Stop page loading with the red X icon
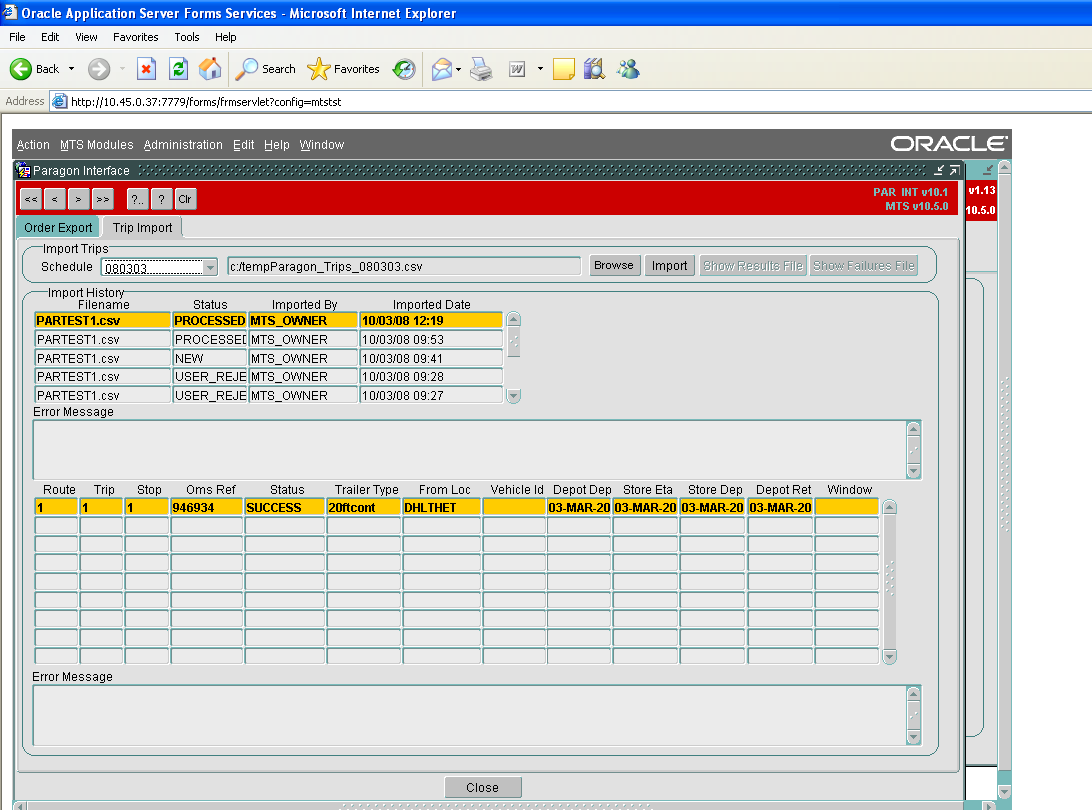This screenshot has height=810, width=1092. point(146,69)
